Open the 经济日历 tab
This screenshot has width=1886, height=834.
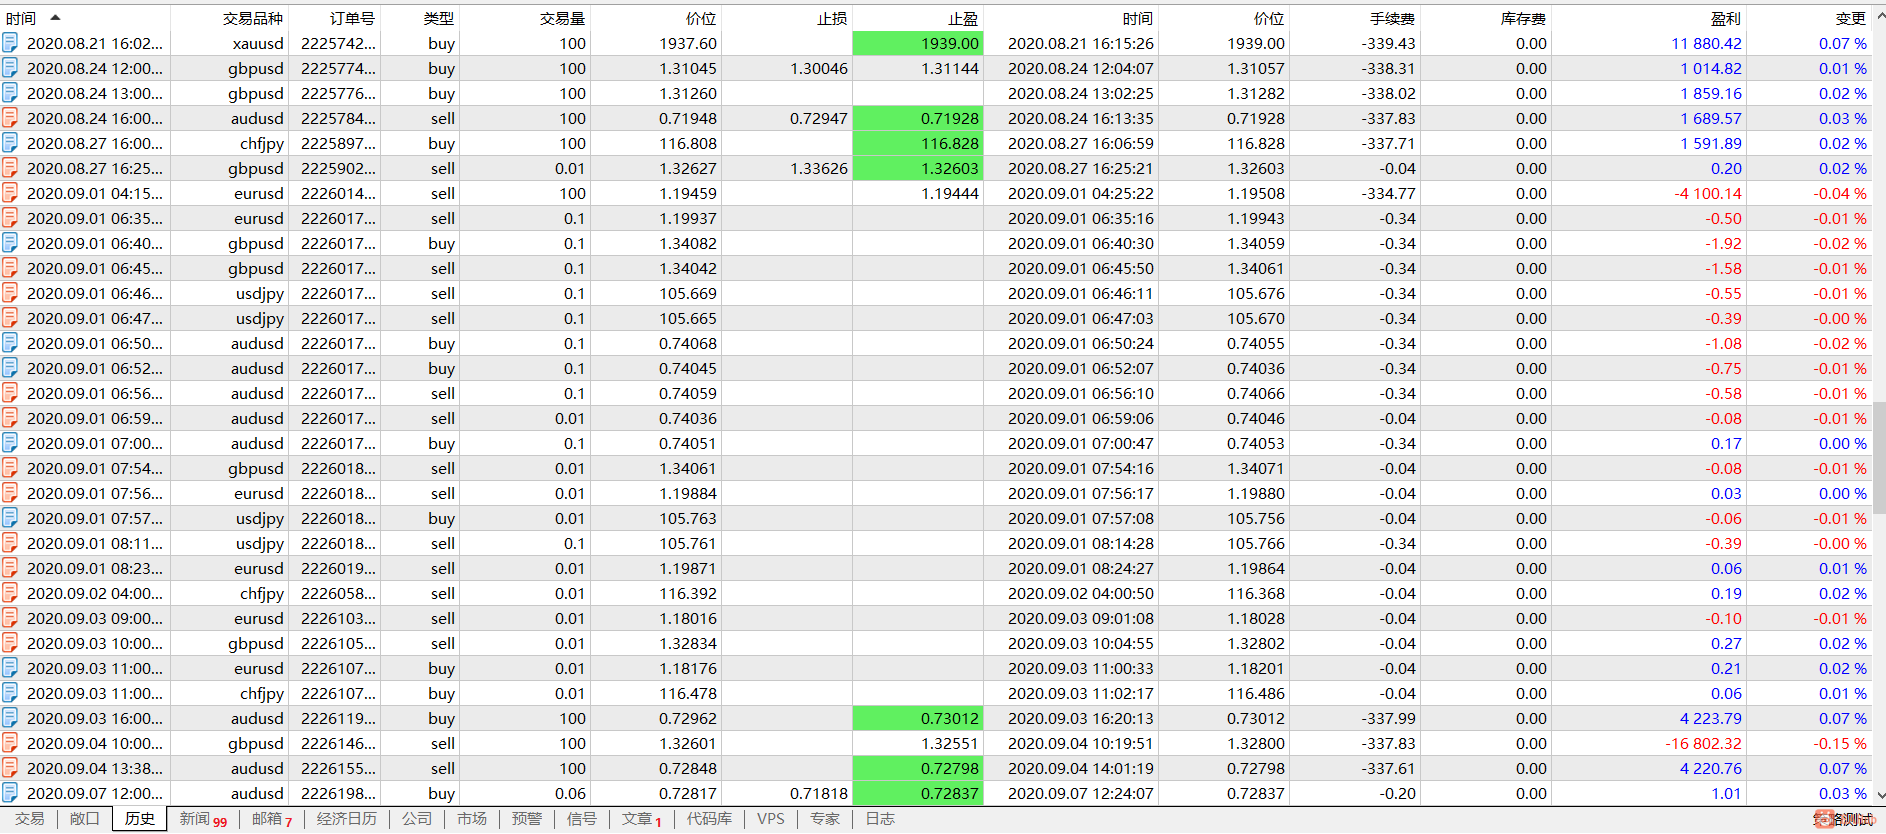pos(347,819)
